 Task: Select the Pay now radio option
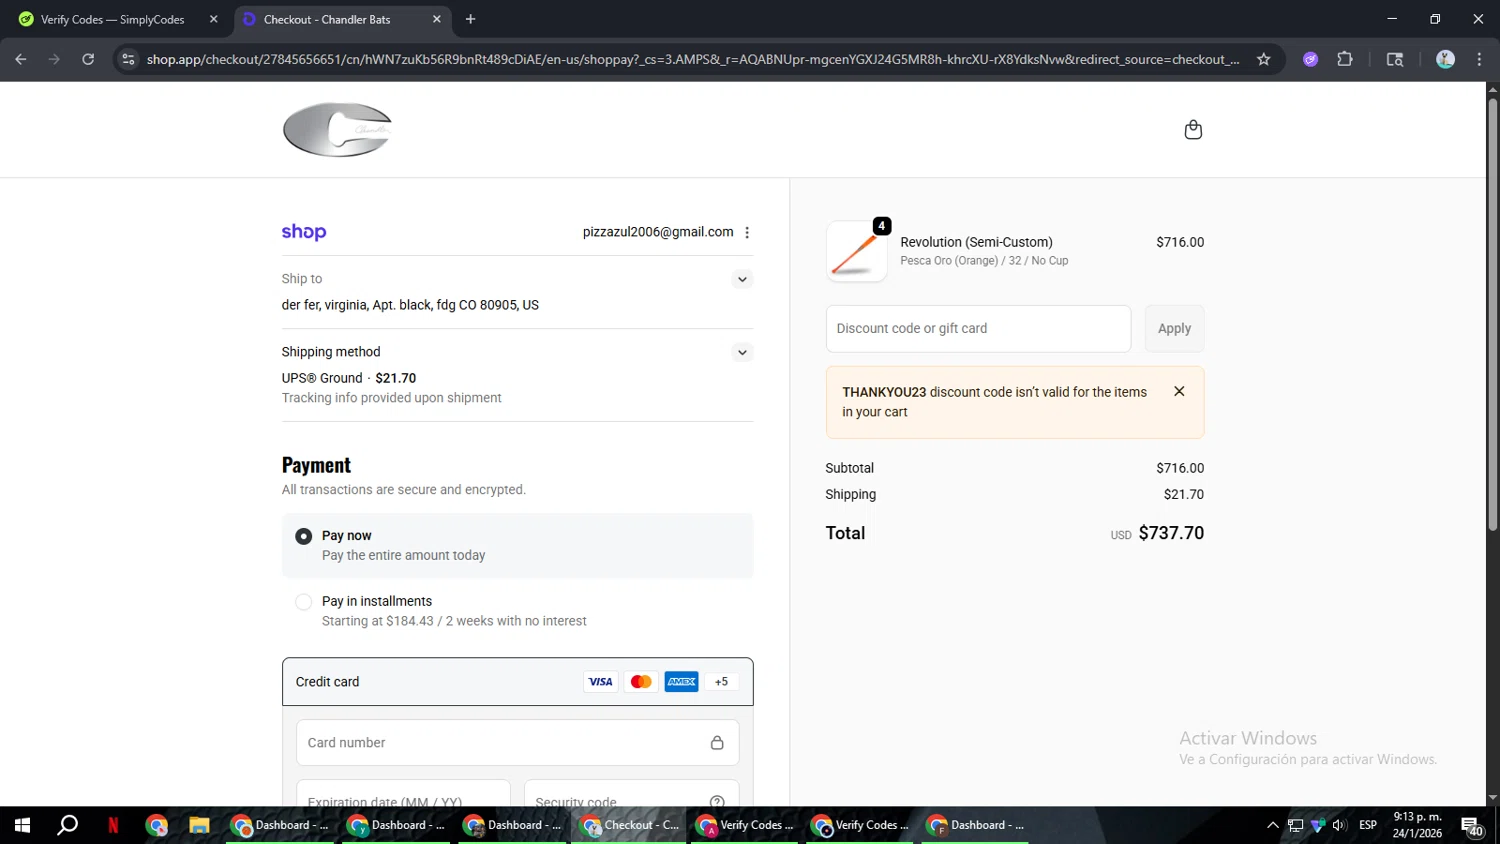click(x=304, y=537)
